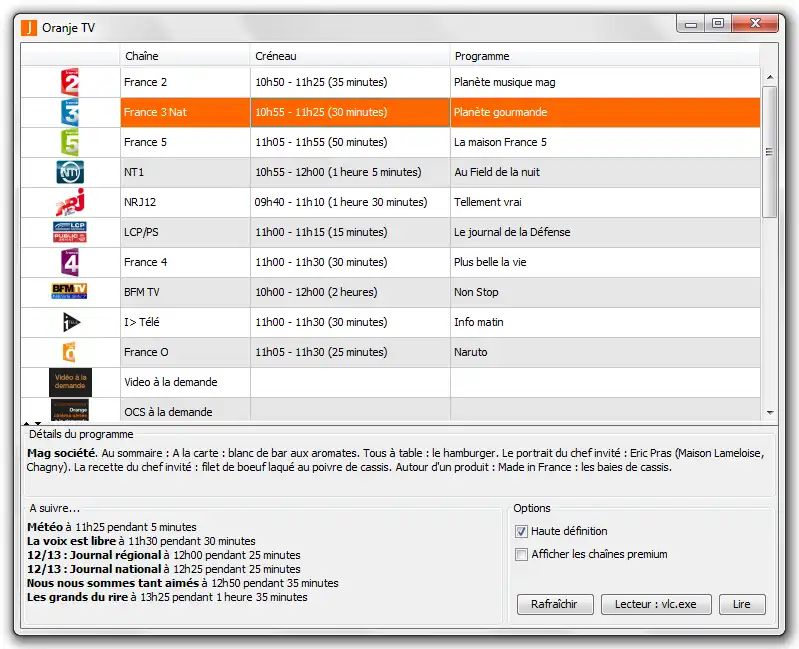799x649 pixels.
Task: Click La voix est libre upcoming entry
Action: tap(141, 541)
